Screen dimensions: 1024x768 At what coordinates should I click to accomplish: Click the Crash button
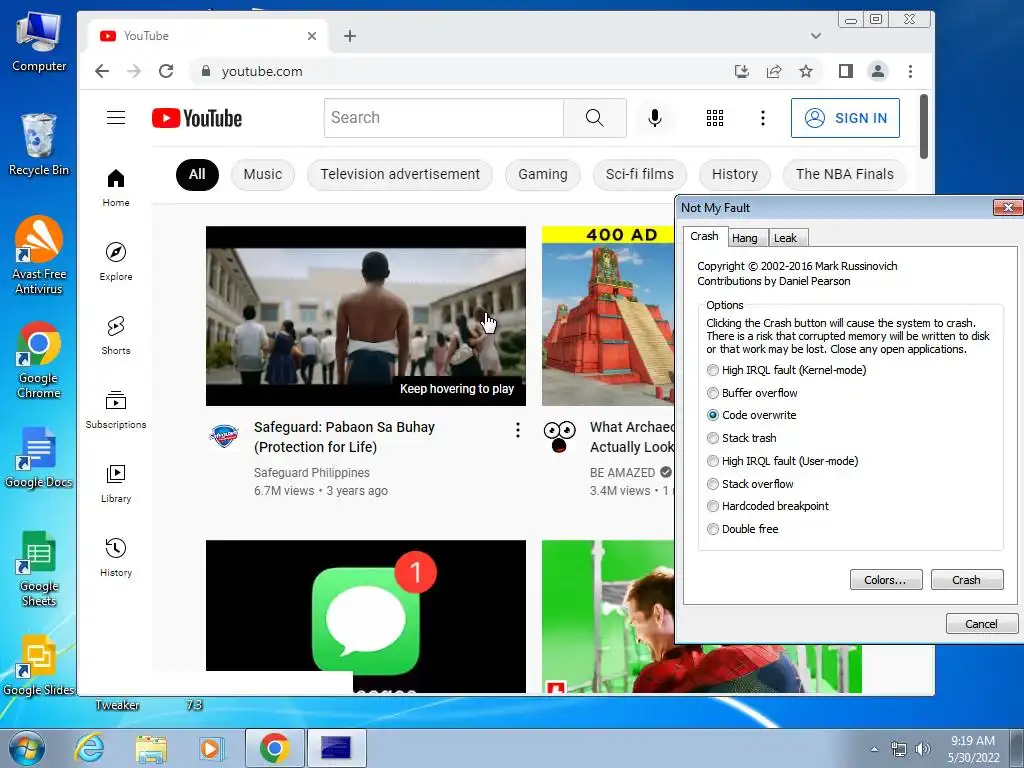click(x=967, y=580)
